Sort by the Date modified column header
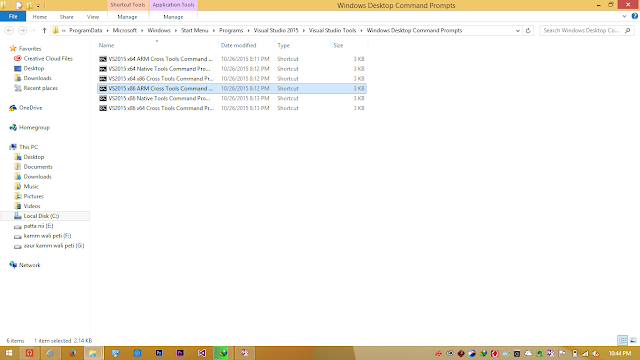Screen dimensions: 640x360 (x=238, y=45)
